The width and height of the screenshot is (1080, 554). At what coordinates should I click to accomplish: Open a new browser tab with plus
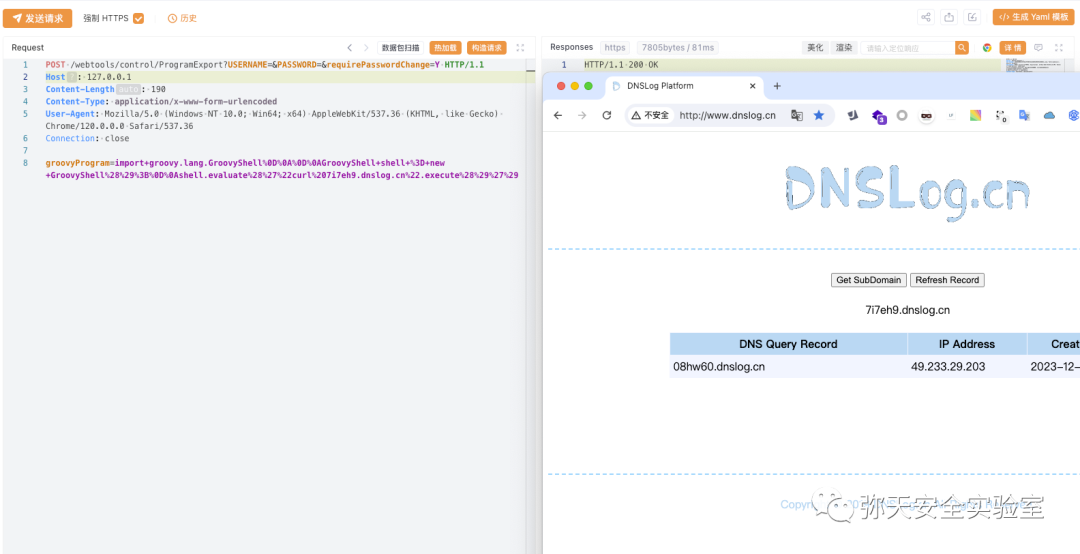[x=777, y=86]
